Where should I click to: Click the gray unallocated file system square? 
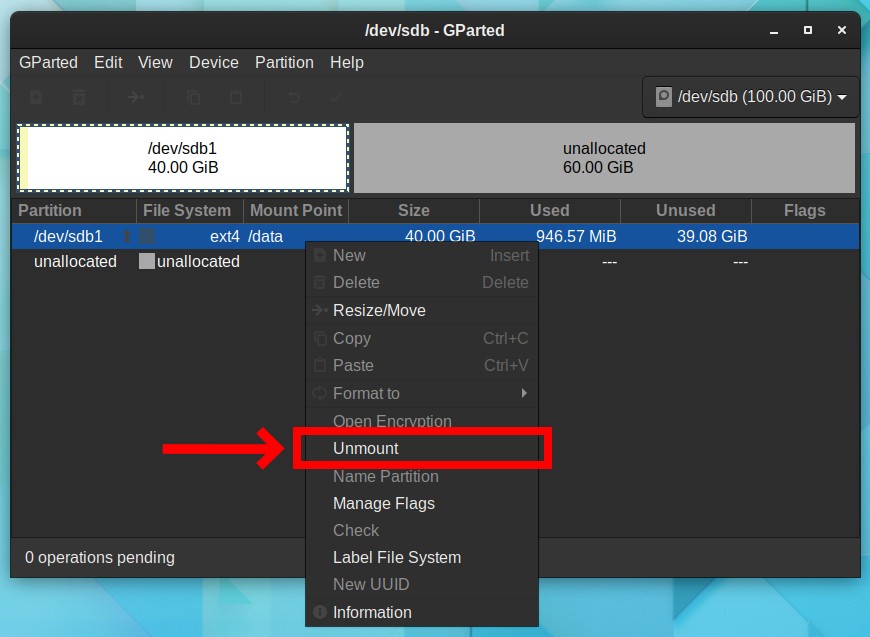(x=147, y=261)
